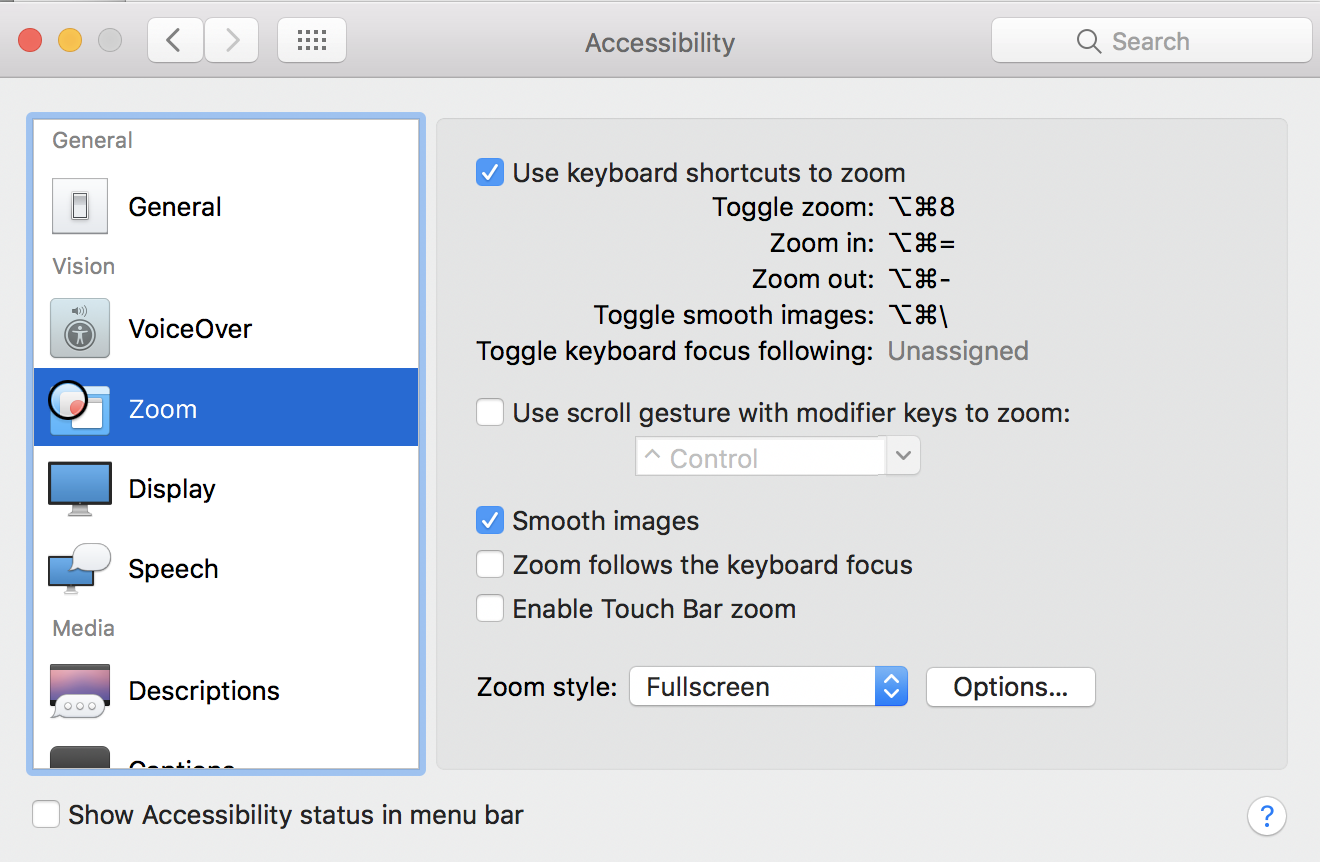Viewport: 1320px width, 862px height.
Task: Open the Descriptions icon in Media section
Action: [x=80, y=691]
